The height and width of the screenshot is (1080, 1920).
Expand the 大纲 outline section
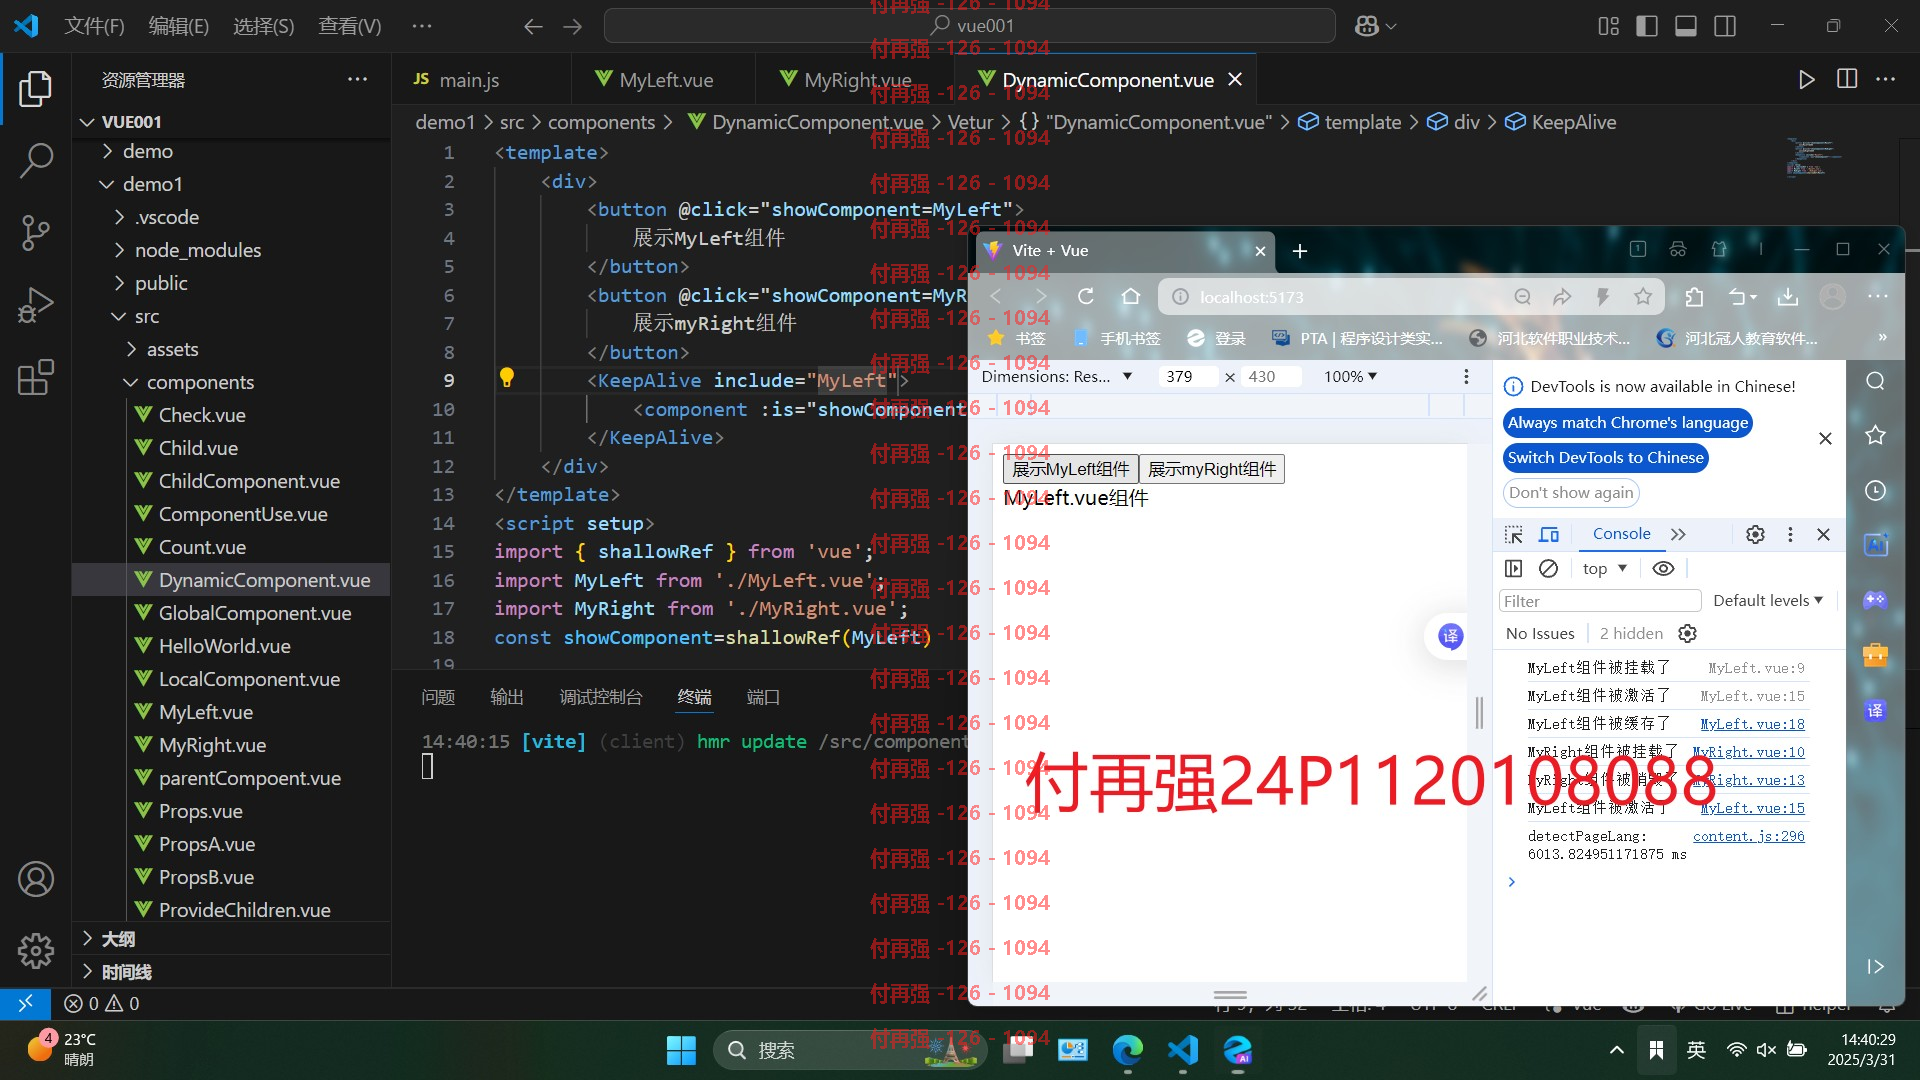click(118, 939)
